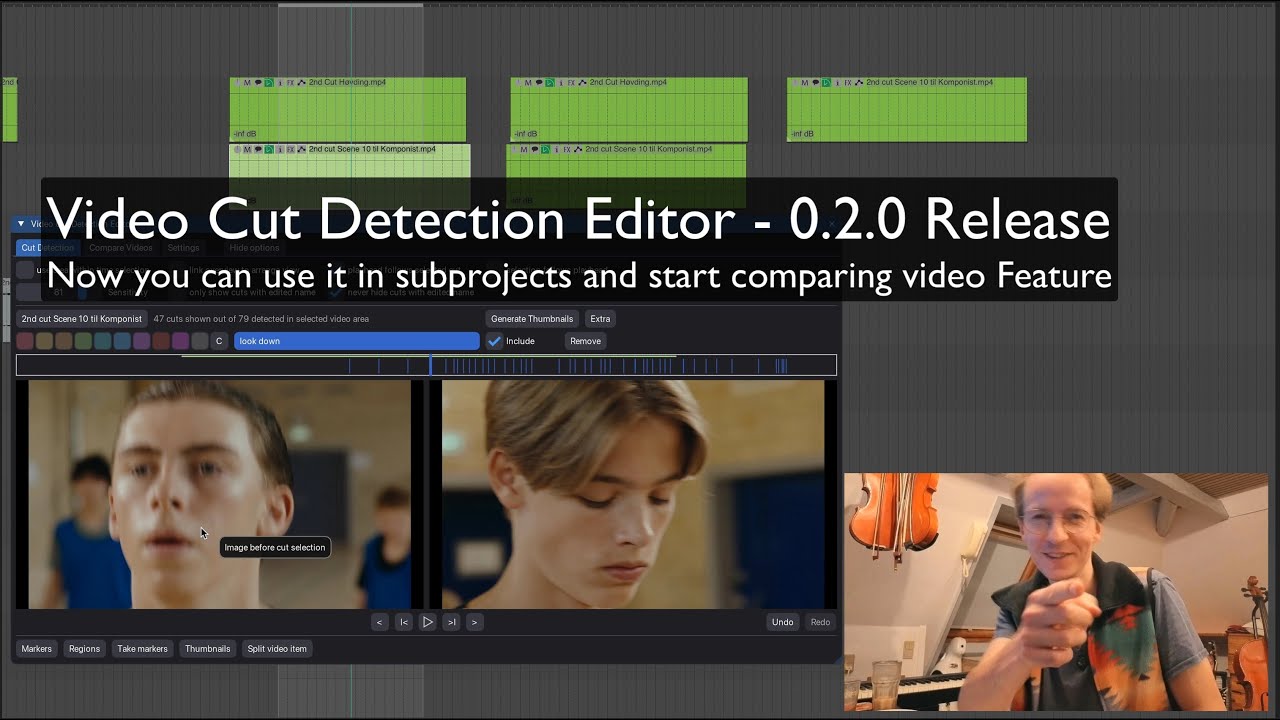This screenshot has height=720, width=1280.
Task: Open the Settings tab
Action: tap(183, 248)
